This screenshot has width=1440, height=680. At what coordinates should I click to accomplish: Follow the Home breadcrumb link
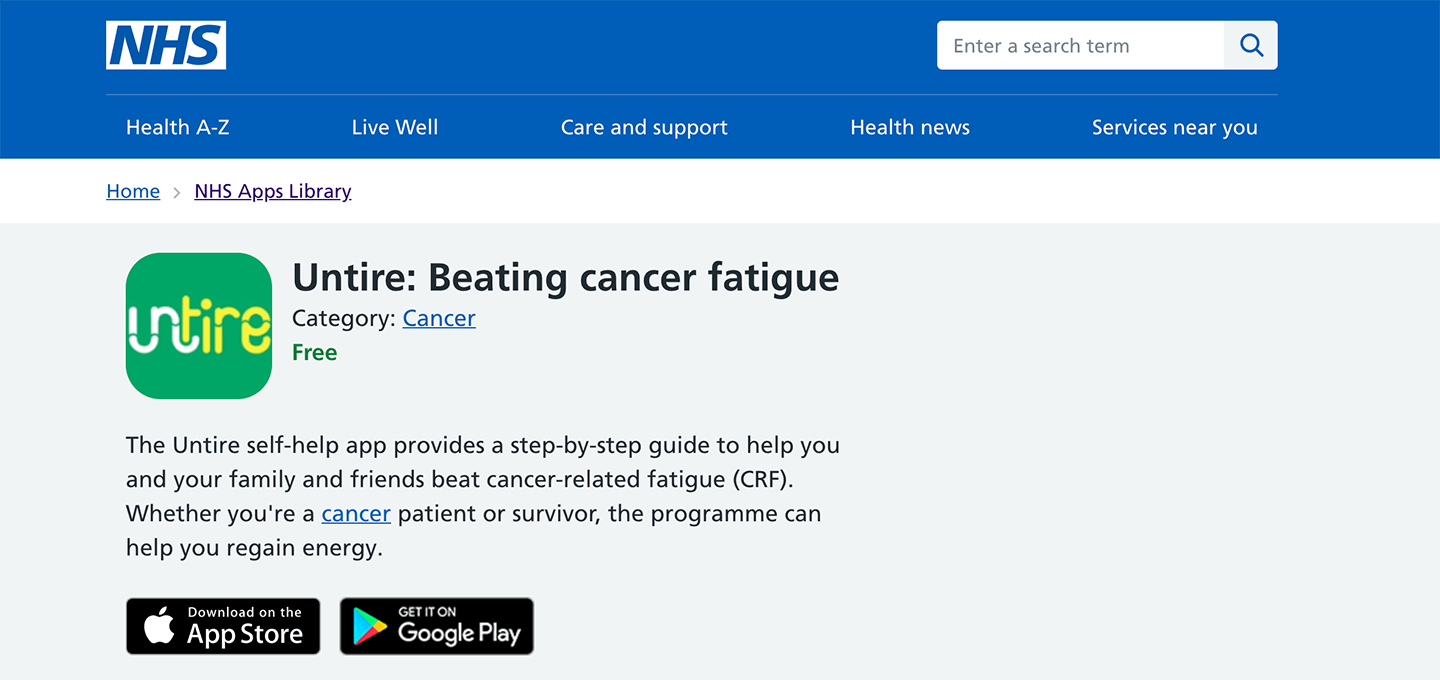(x=133, y=191)
